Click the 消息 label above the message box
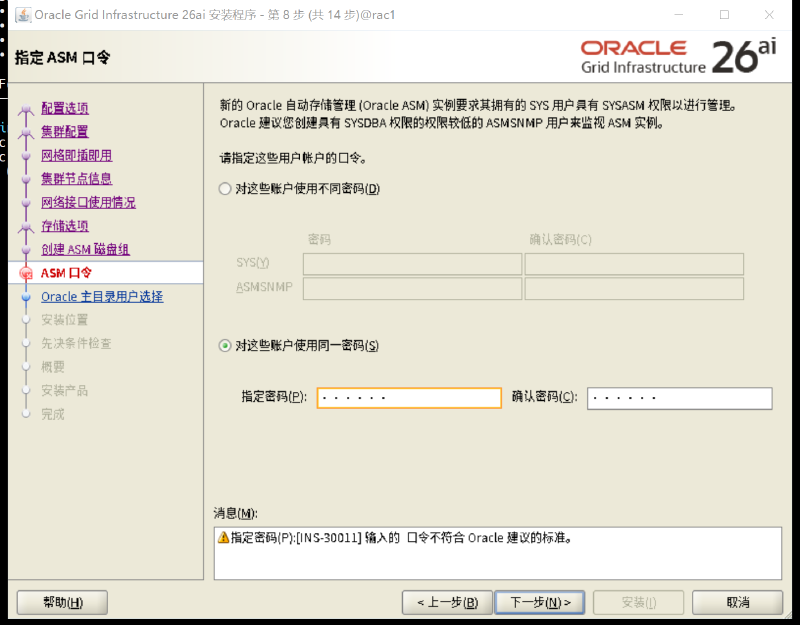 [235, 513]
